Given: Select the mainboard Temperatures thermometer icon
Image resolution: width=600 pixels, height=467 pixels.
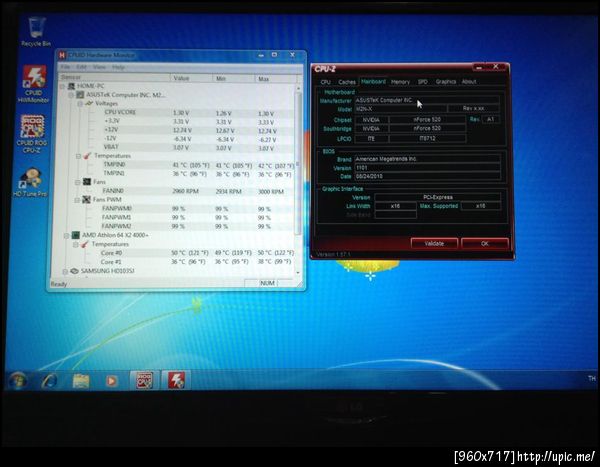Looking at the screenshot, I should point(88,156).
